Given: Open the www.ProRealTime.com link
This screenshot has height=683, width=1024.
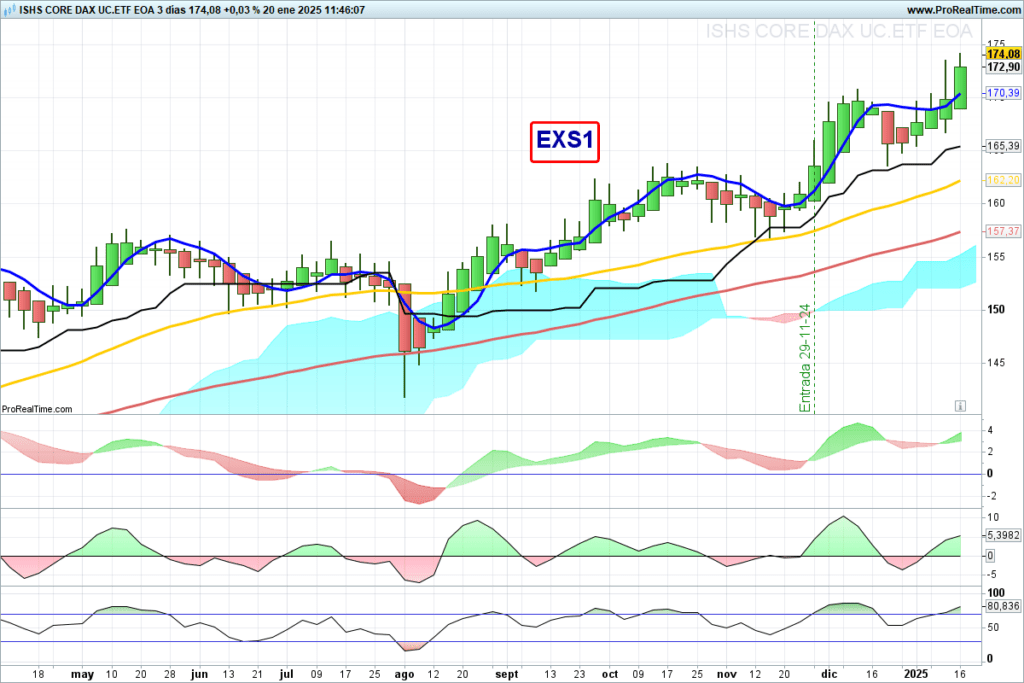Looking at the screenshot, I should coord(963,10).
